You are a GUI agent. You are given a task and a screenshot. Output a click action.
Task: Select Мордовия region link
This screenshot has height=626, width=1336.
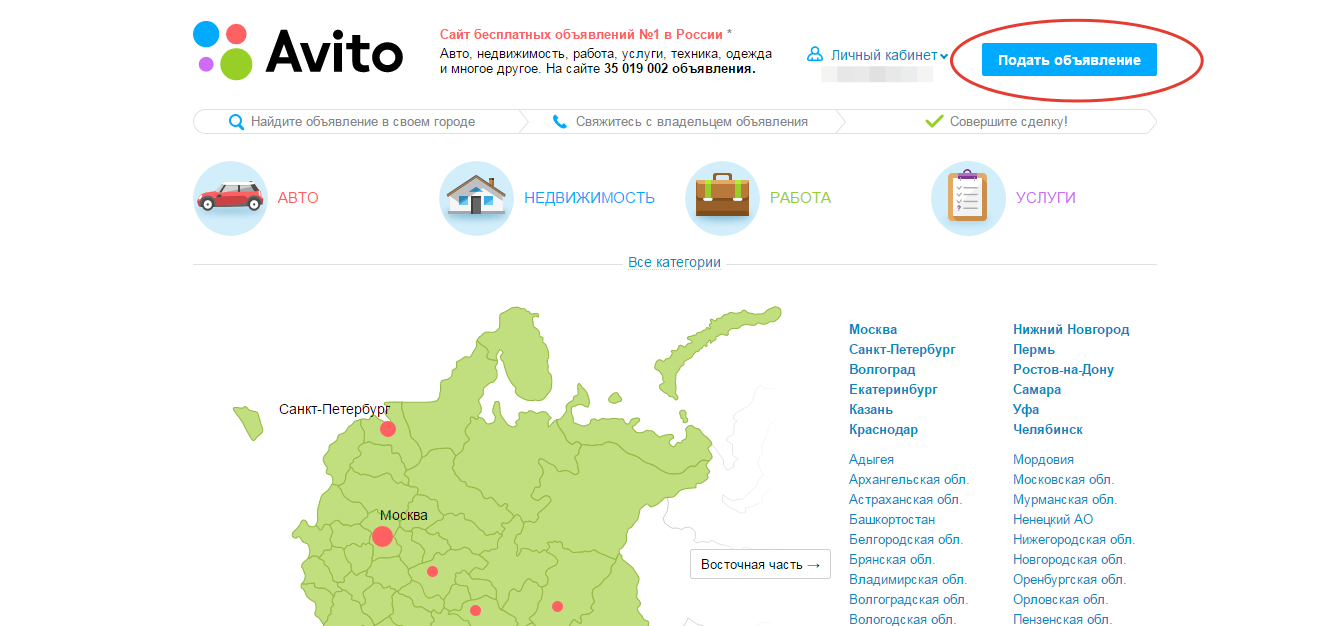pos(1043,459)
